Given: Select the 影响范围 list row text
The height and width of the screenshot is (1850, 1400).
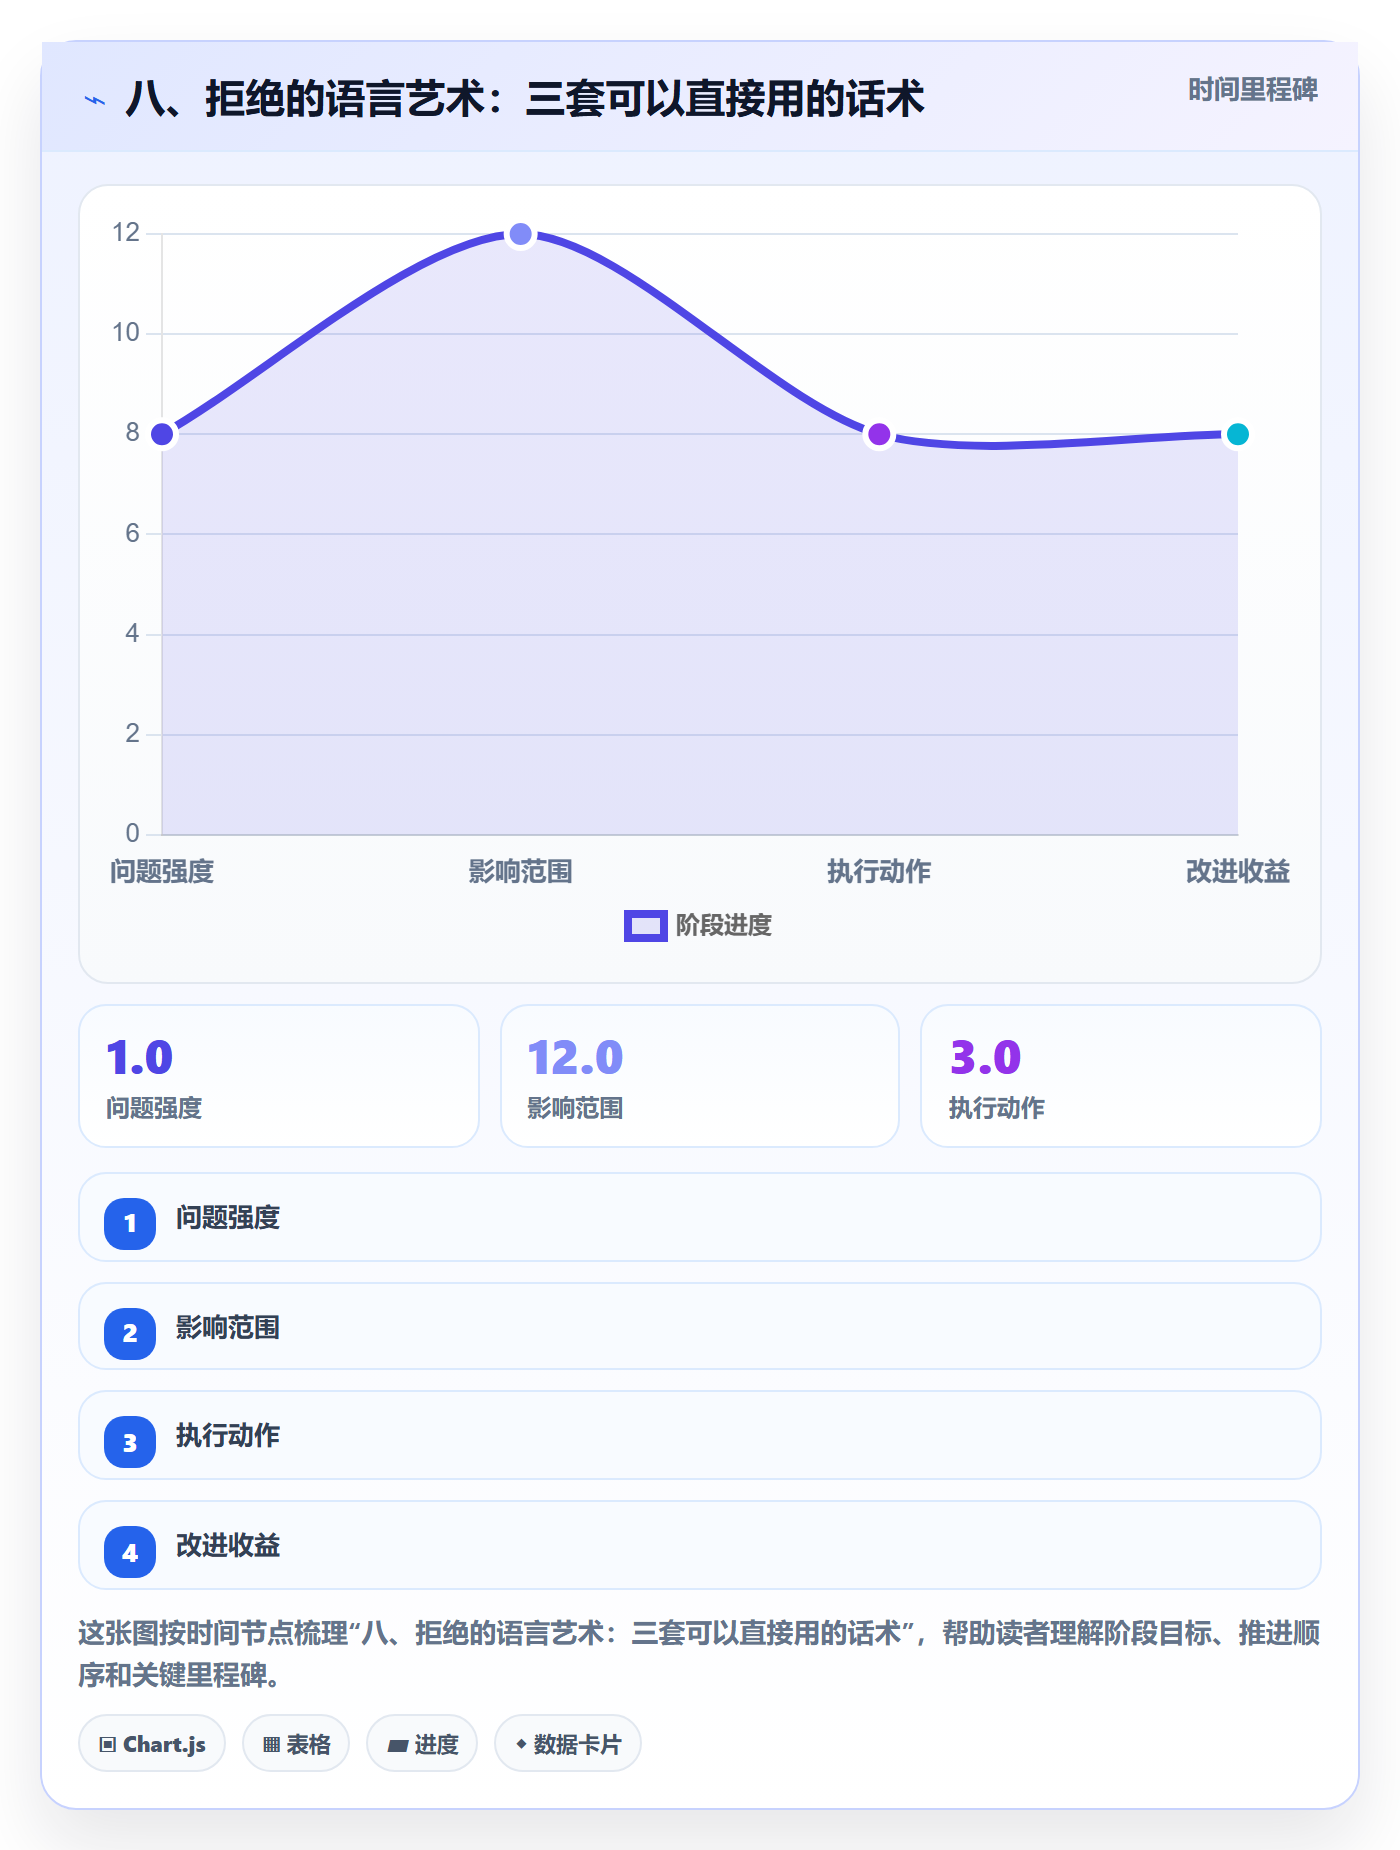Looking at the screenshot, I should click(x=228, y=1328).
